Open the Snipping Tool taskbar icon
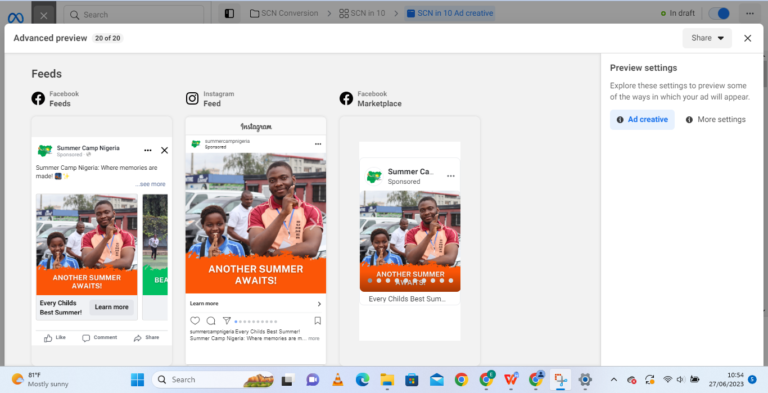768x393 pixels. coord(559,380)
